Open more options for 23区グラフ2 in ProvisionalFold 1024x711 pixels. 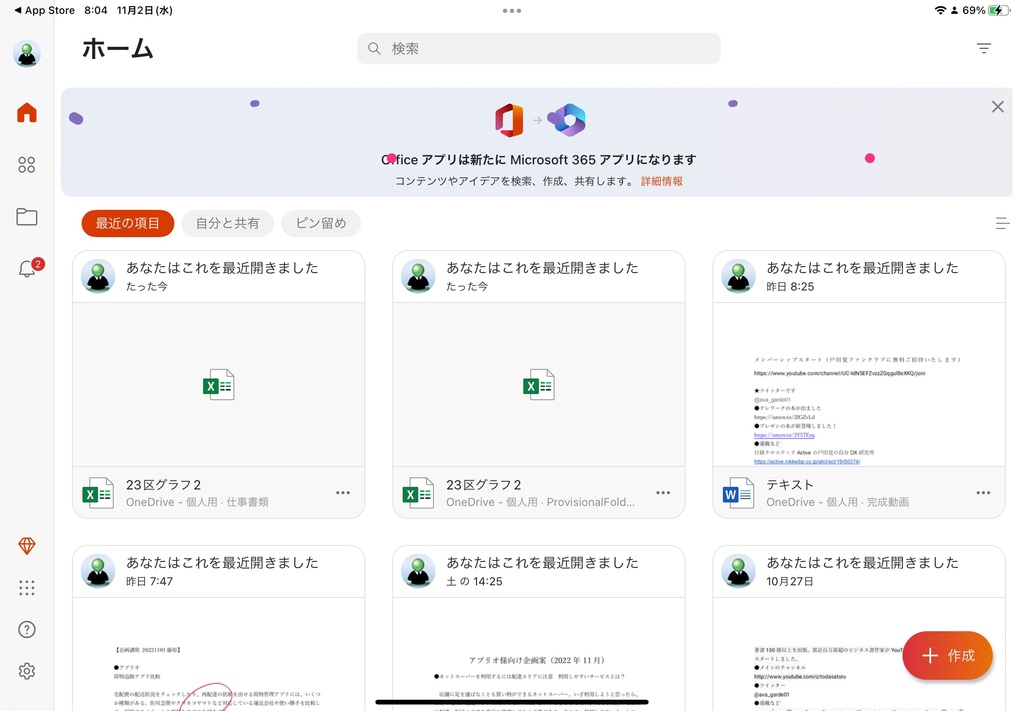663,493
